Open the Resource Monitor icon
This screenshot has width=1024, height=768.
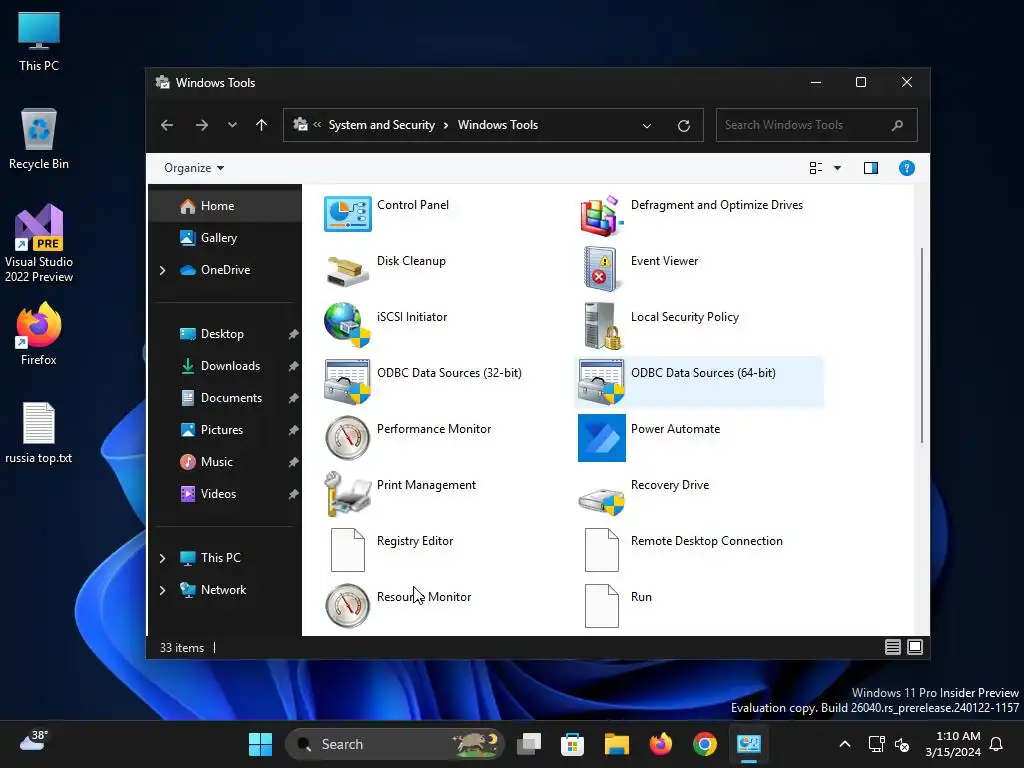click(347, 605)
